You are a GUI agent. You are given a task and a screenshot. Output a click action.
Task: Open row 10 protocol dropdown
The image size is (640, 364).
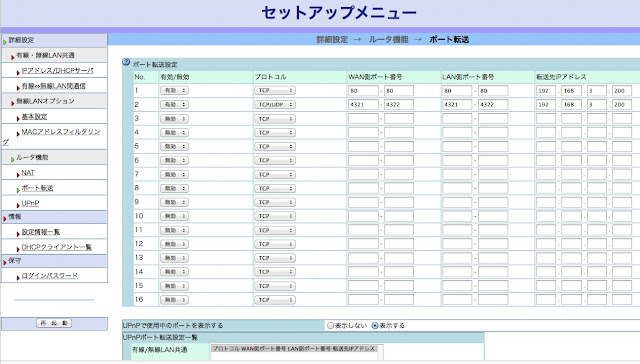tap(275, 216)
